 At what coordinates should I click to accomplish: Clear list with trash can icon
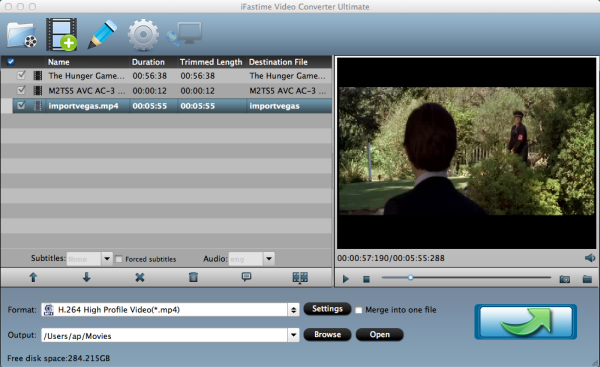tap(193, 277)
